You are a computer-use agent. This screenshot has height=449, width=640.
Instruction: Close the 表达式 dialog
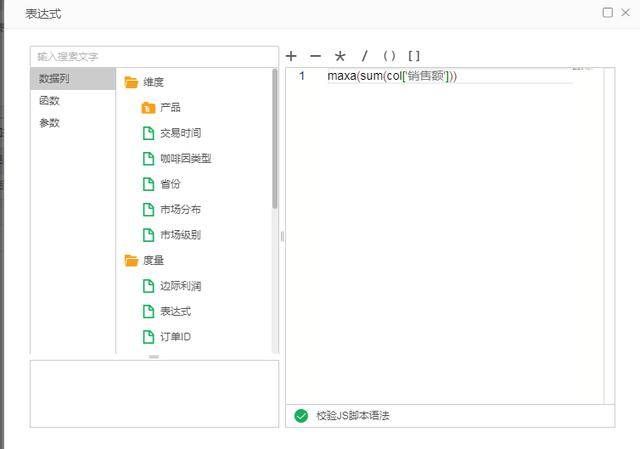pos(625,13)
